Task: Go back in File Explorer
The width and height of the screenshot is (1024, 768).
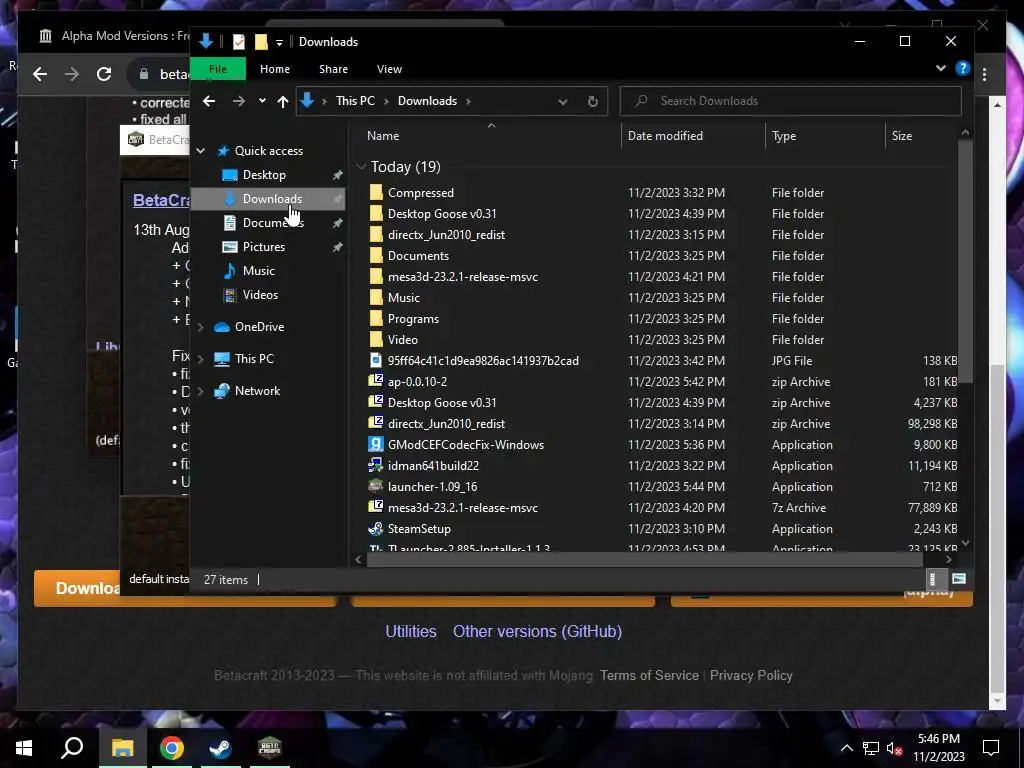Action: 209,101
